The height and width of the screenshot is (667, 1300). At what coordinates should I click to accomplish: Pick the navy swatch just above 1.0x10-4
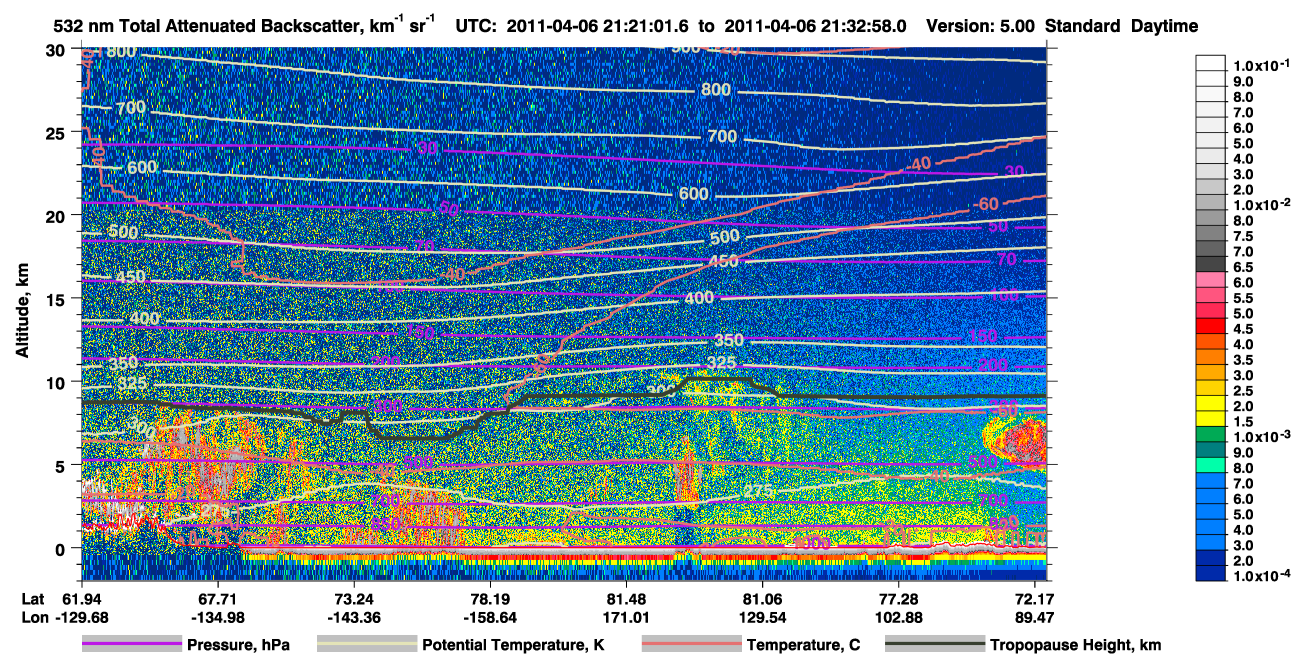pos(1210,573)
